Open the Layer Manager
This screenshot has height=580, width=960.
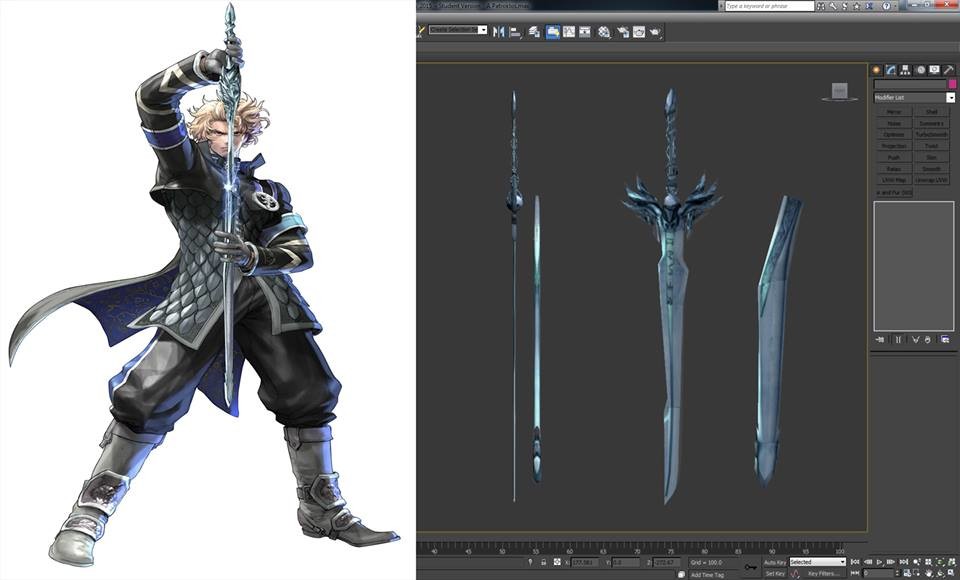point(533,31)
